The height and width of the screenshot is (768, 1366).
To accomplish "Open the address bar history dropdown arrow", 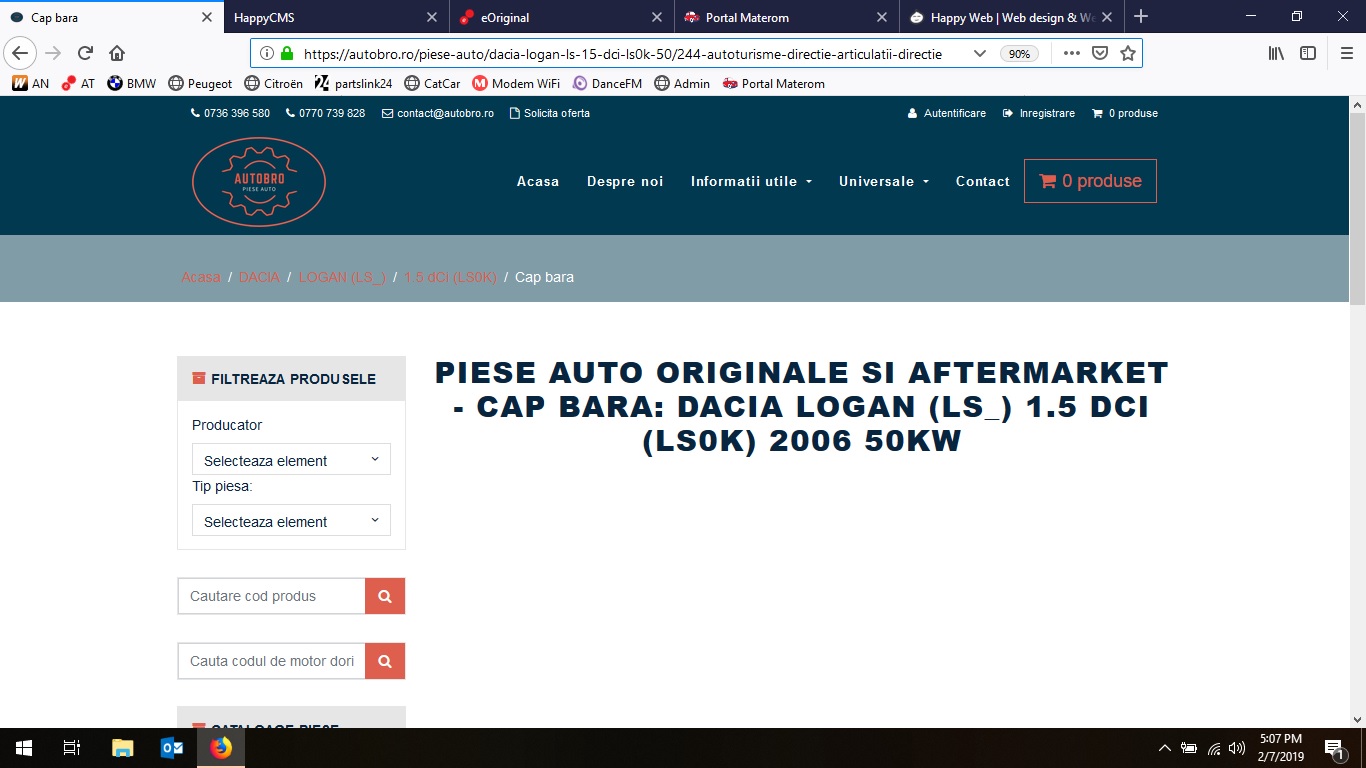I will [982, 53].
